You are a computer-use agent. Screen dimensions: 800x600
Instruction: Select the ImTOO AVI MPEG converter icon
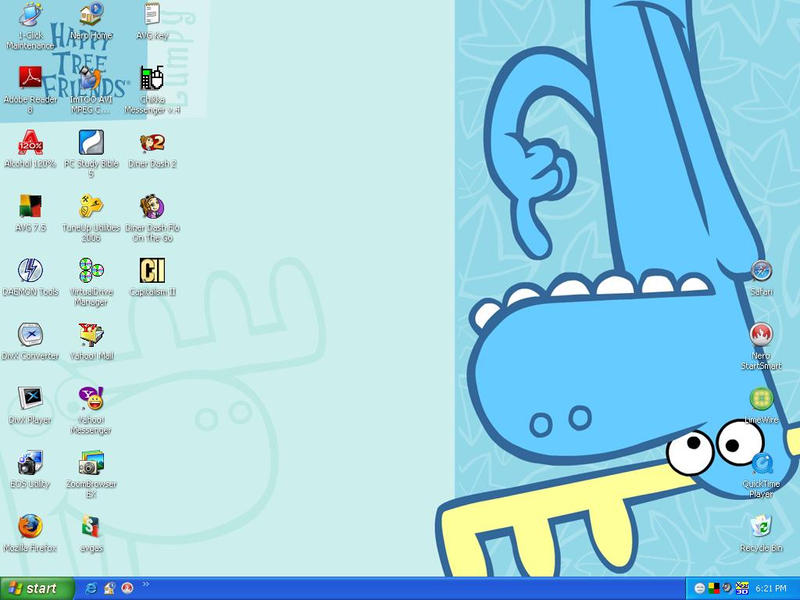91,78
